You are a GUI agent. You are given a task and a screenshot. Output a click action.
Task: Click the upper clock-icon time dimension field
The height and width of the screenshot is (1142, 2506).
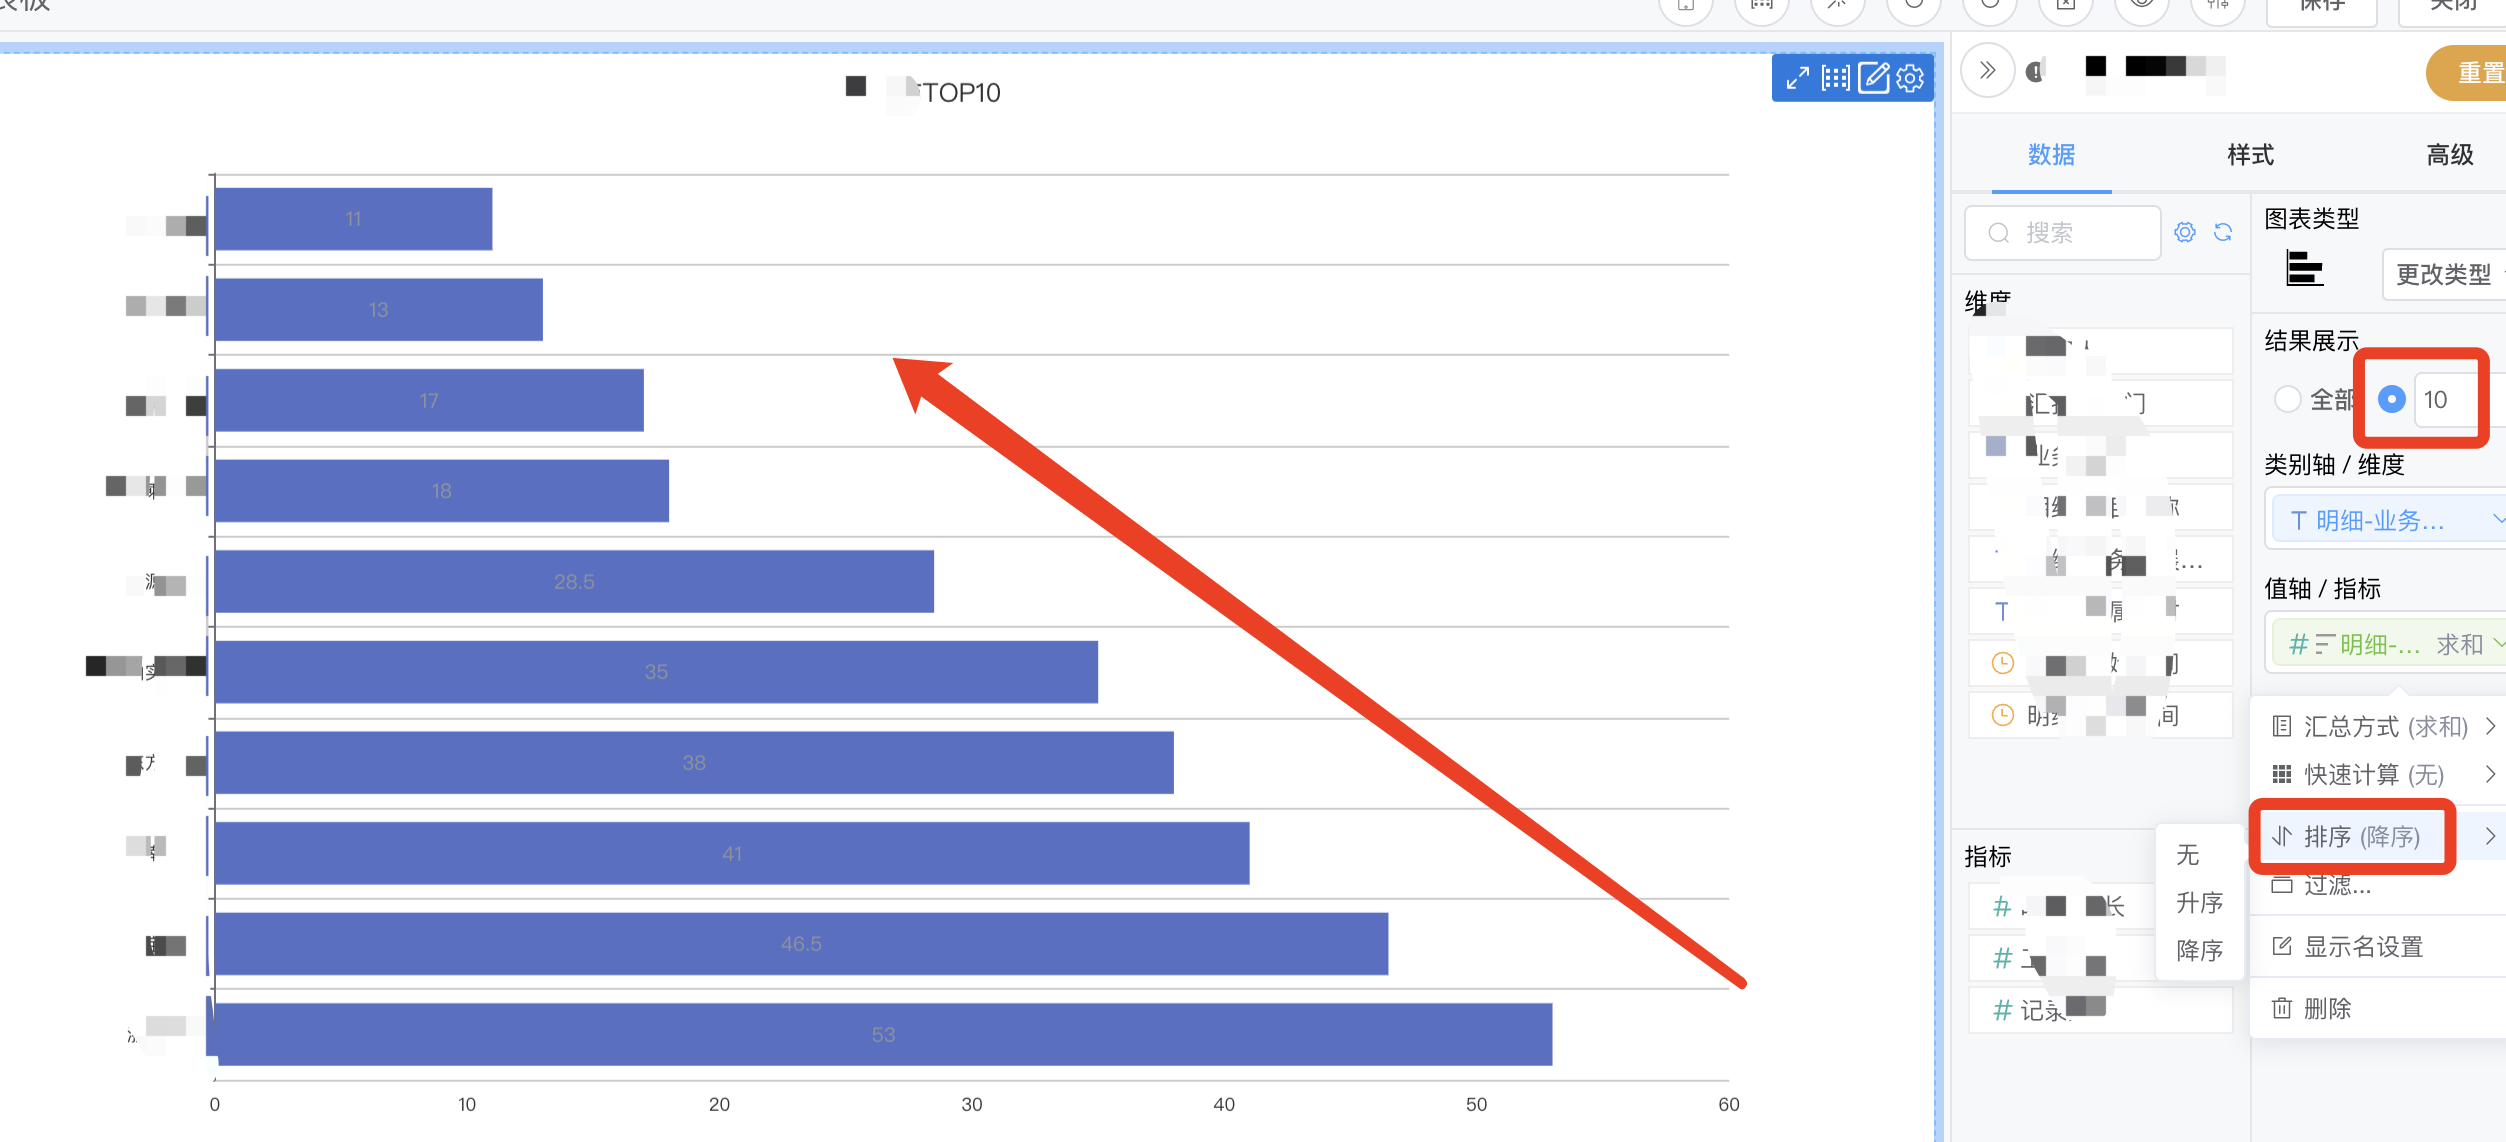click(x=2100, y=663)
